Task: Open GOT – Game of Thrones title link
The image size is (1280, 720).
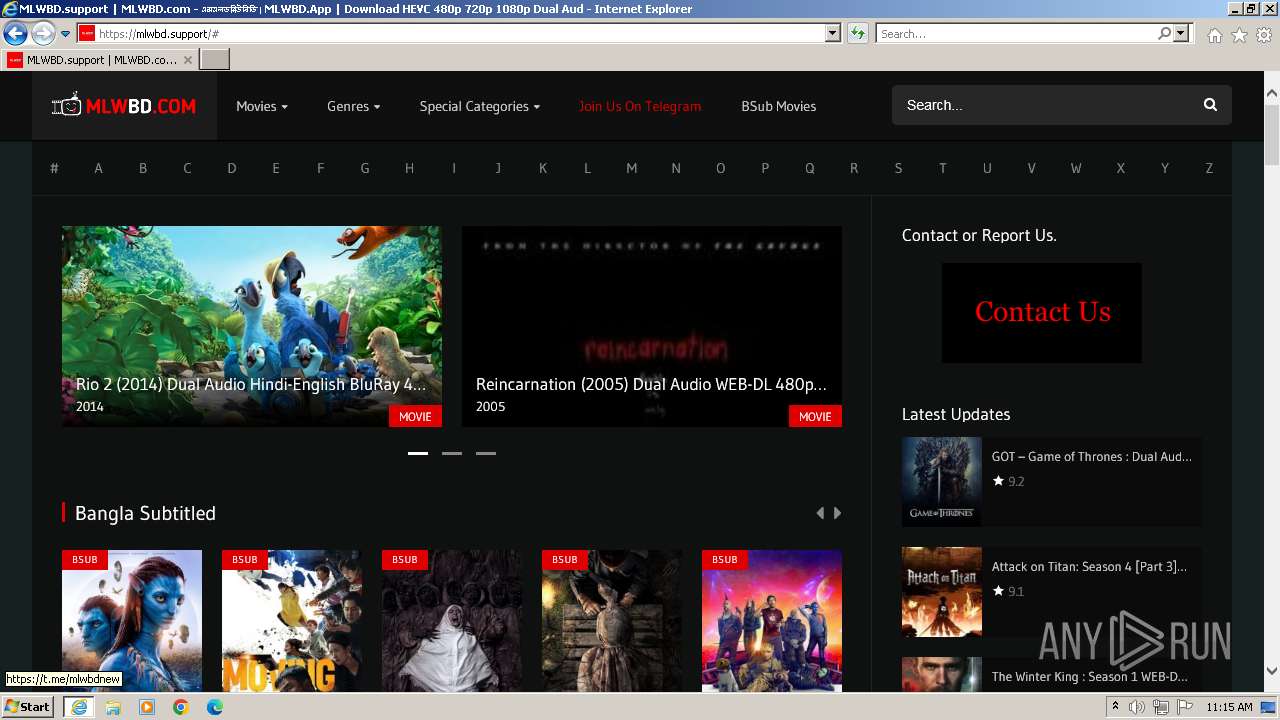Action: click(1092, 456)
